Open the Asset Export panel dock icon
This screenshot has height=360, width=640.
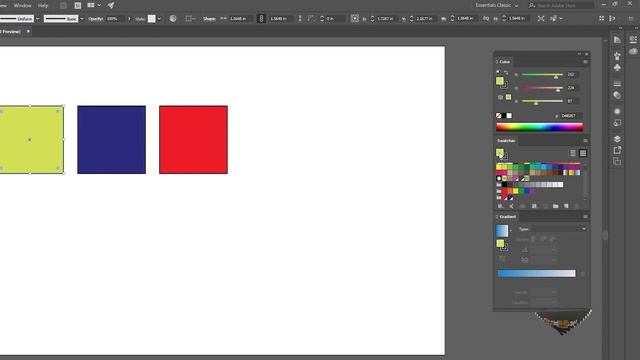pyautogui.click(x=617, y=150)
